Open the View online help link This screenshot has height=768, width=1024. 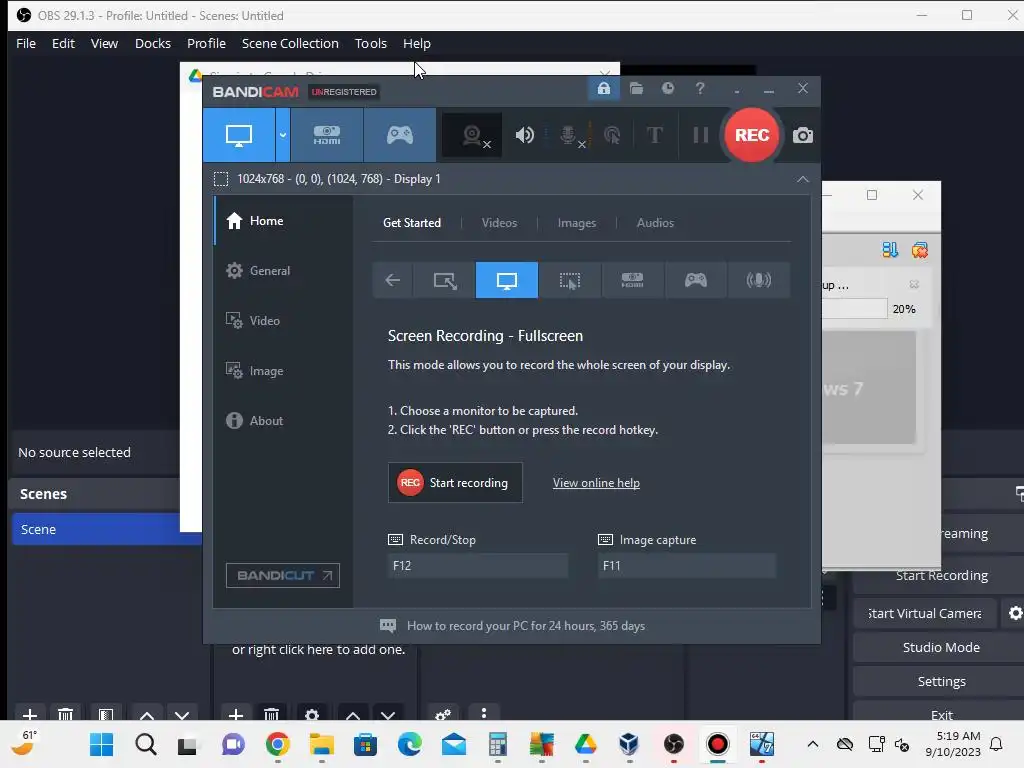(596, 483)
